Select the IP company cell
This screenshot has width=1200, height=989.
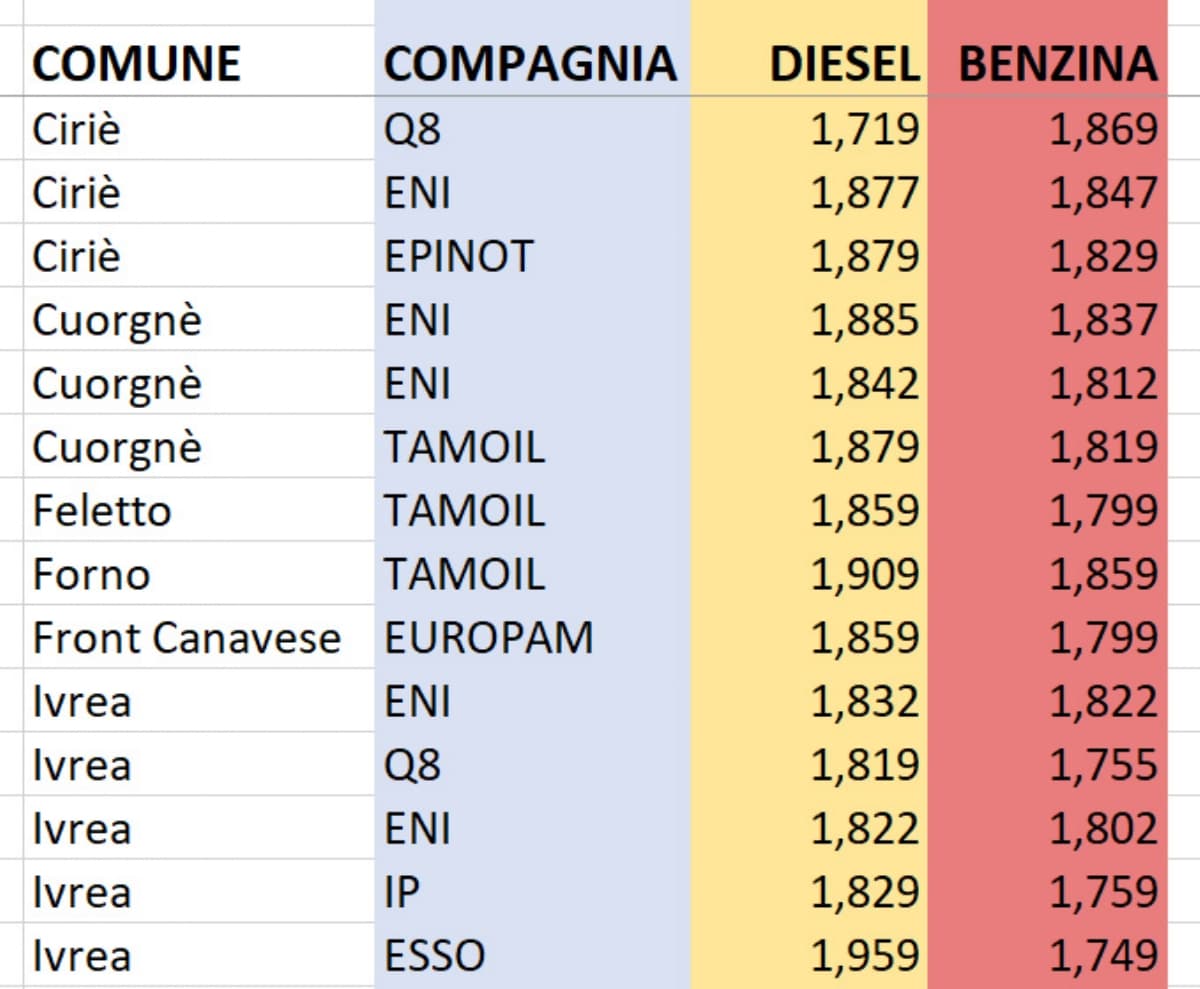(398, 892)
